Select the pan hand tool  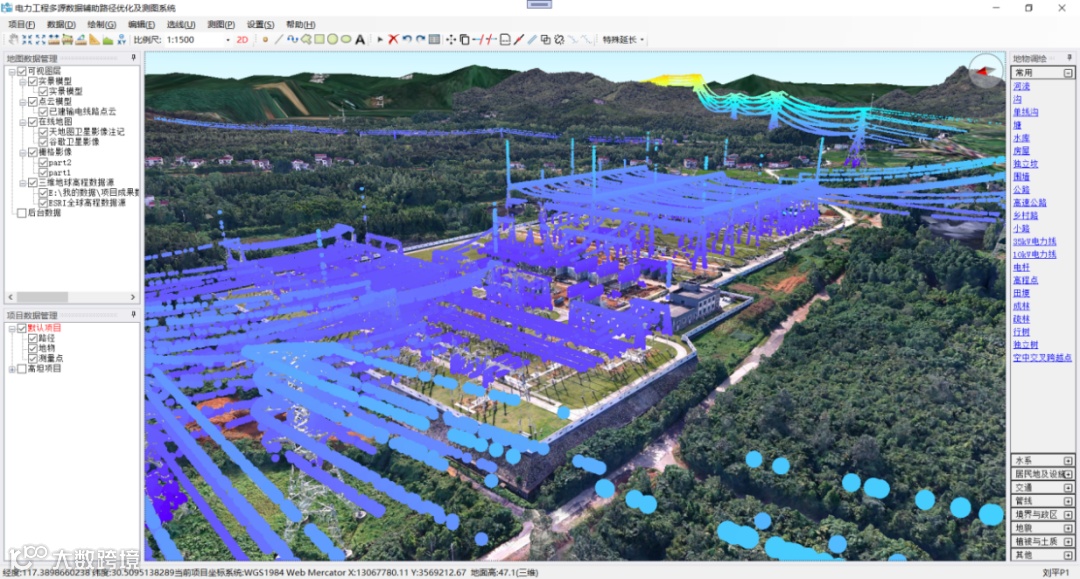tap(14, 39)
